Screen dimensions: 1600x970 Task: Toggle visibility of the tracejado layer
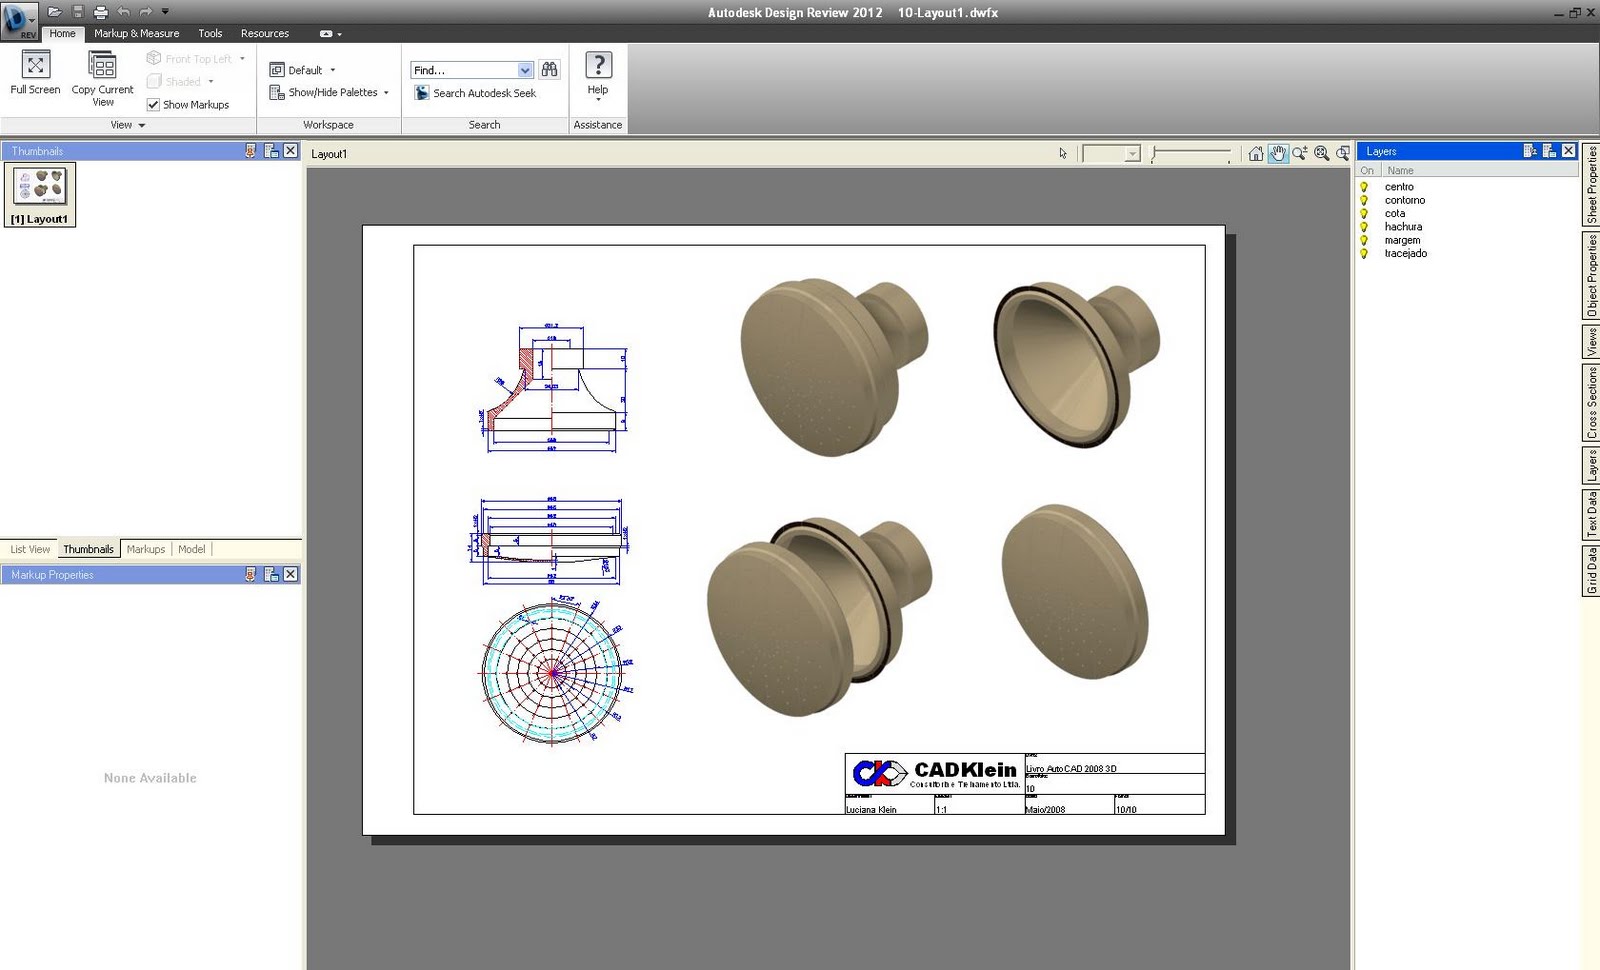click(x=1365, y=253)
